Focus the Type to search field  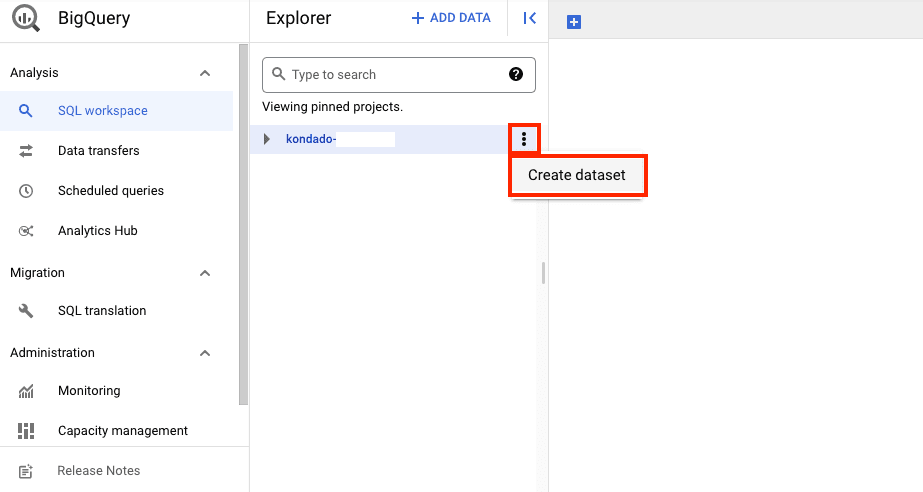click(390, 75)
